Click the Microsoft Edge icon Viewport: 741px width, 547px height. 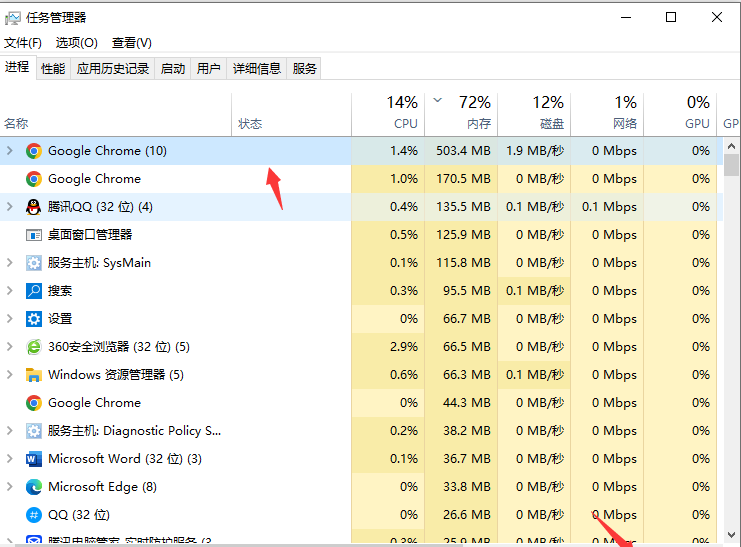34,486
